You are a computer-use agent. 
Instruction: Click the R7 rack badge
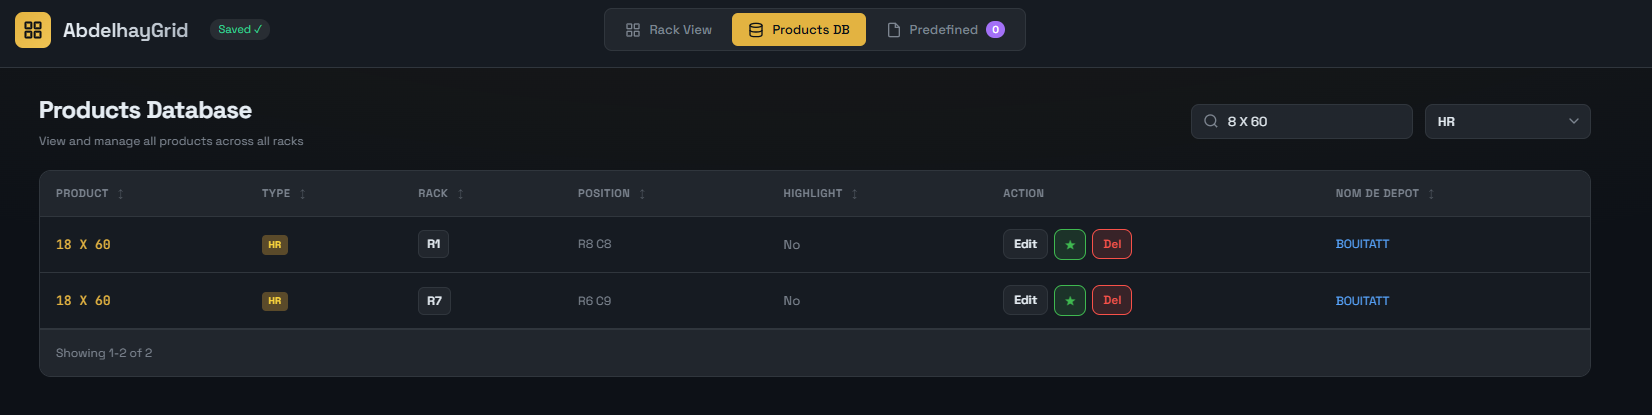[x=434, y=301]
